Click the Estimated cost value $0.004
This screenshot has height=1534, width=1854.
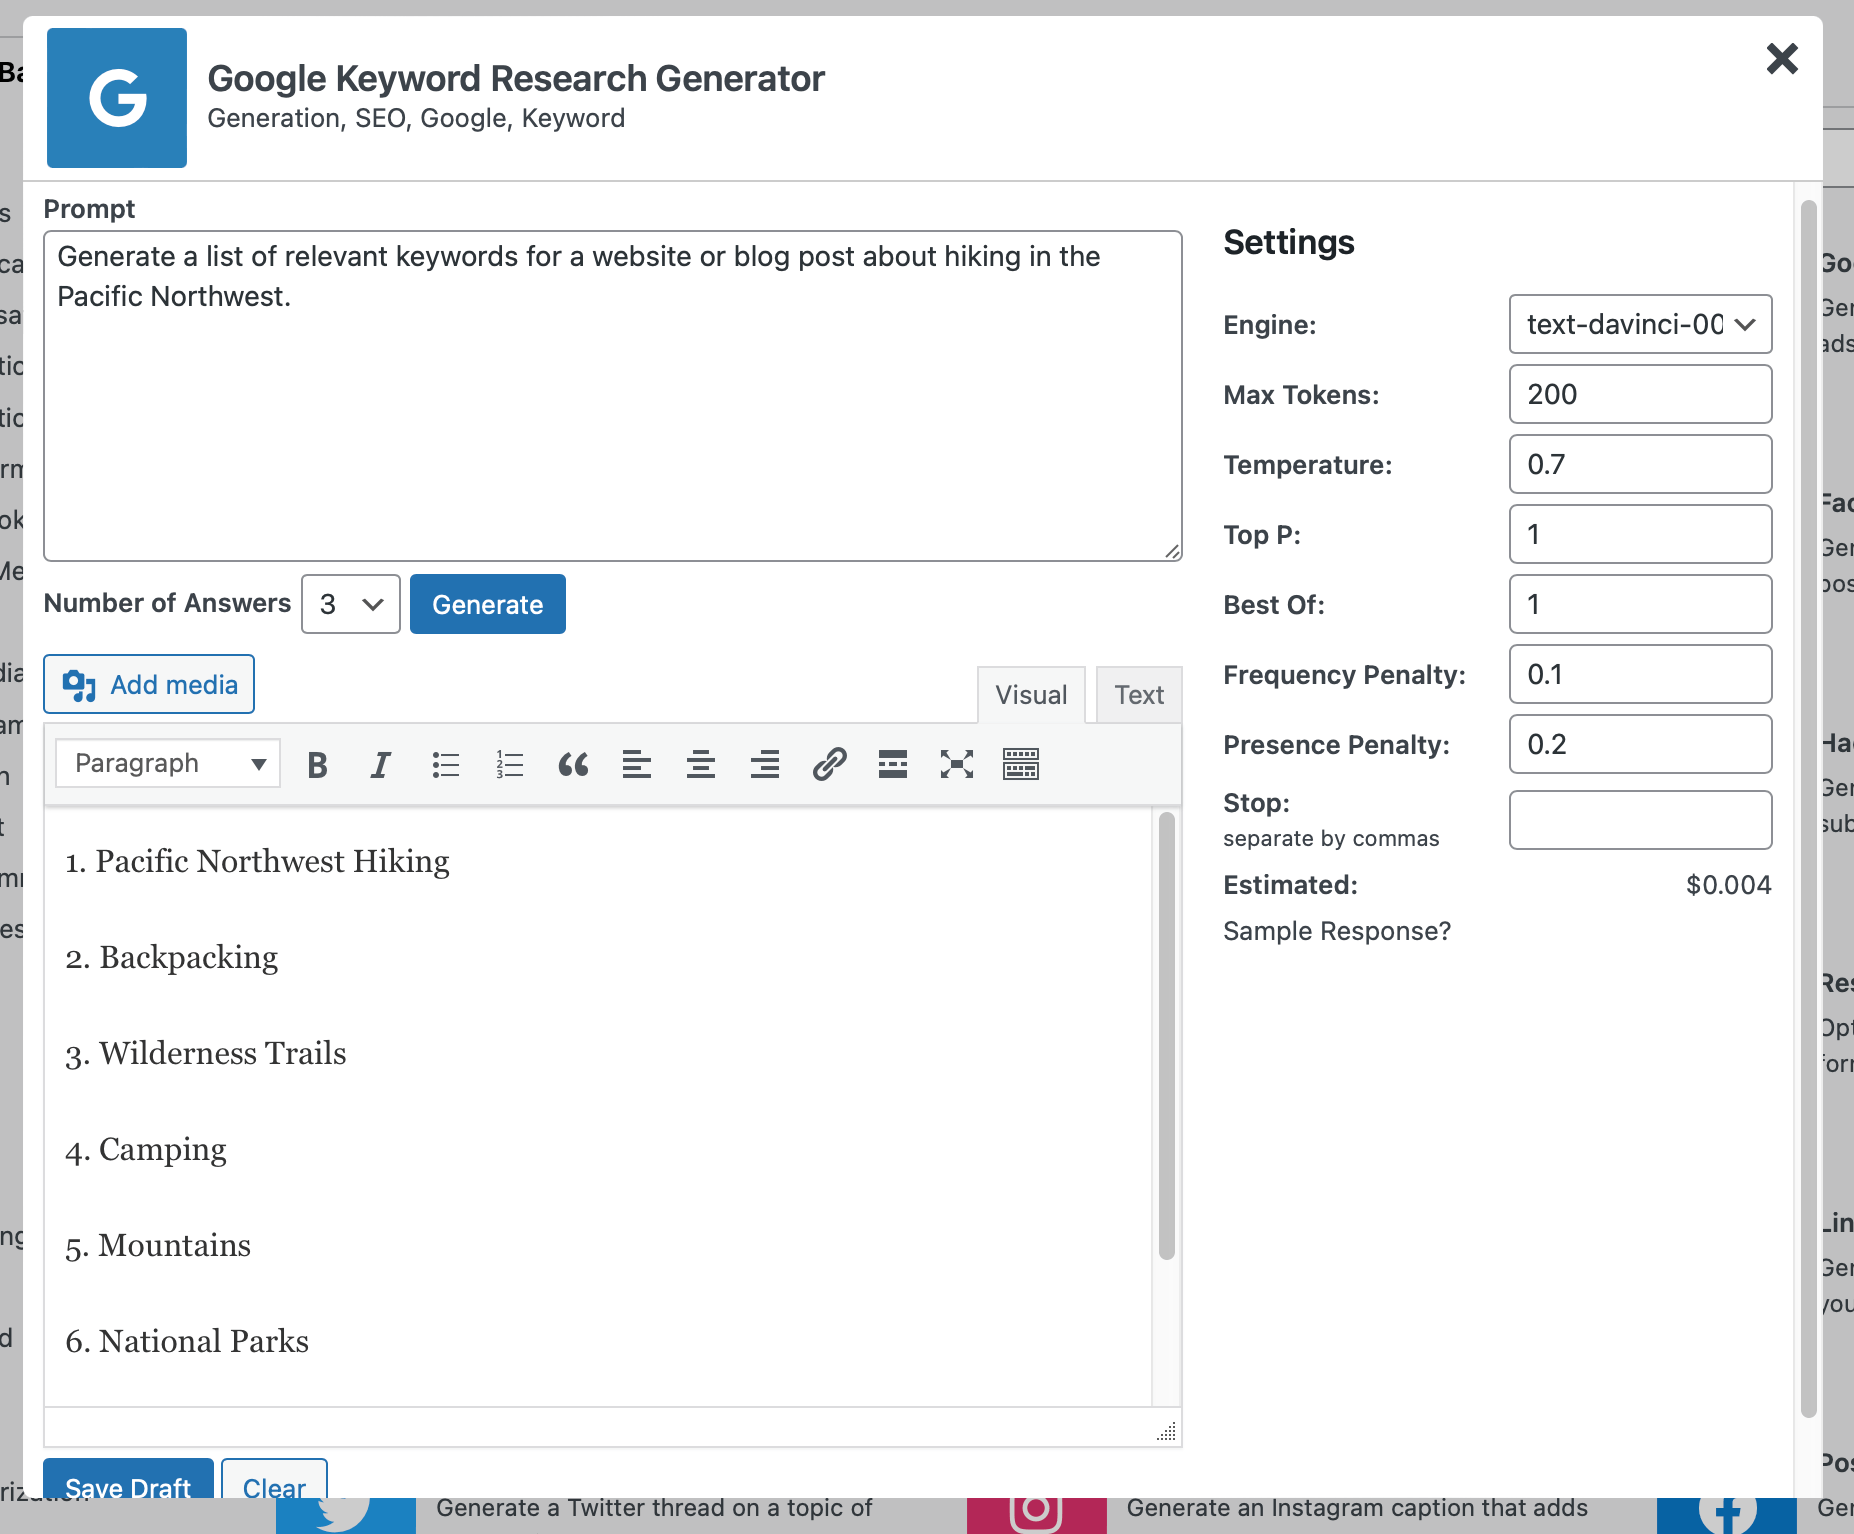coord(1728,885)
